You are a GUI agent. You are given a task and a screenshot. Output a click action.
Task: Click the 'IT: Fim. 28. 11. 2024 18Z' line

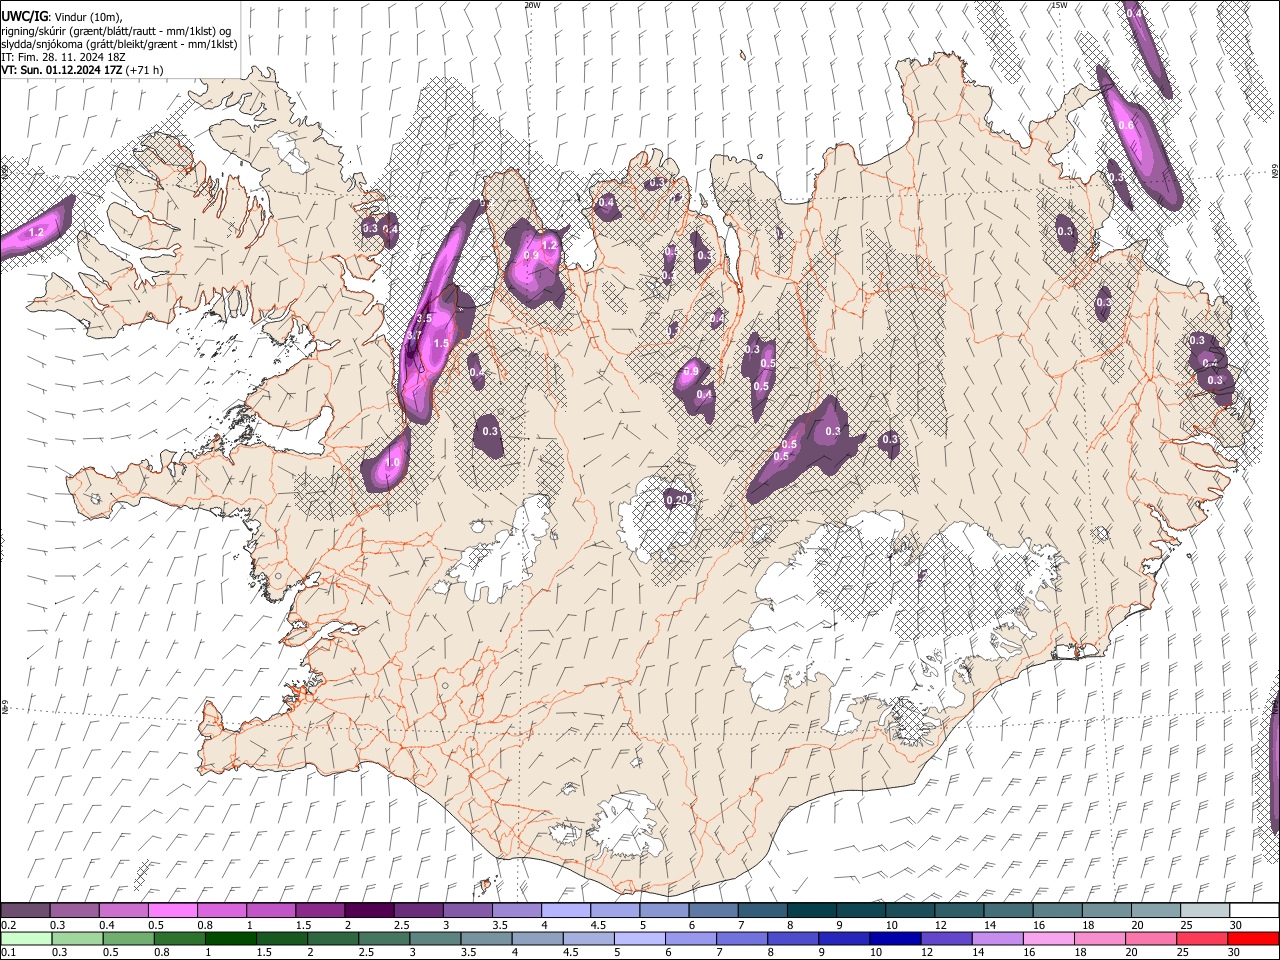(x=63, y=57)
